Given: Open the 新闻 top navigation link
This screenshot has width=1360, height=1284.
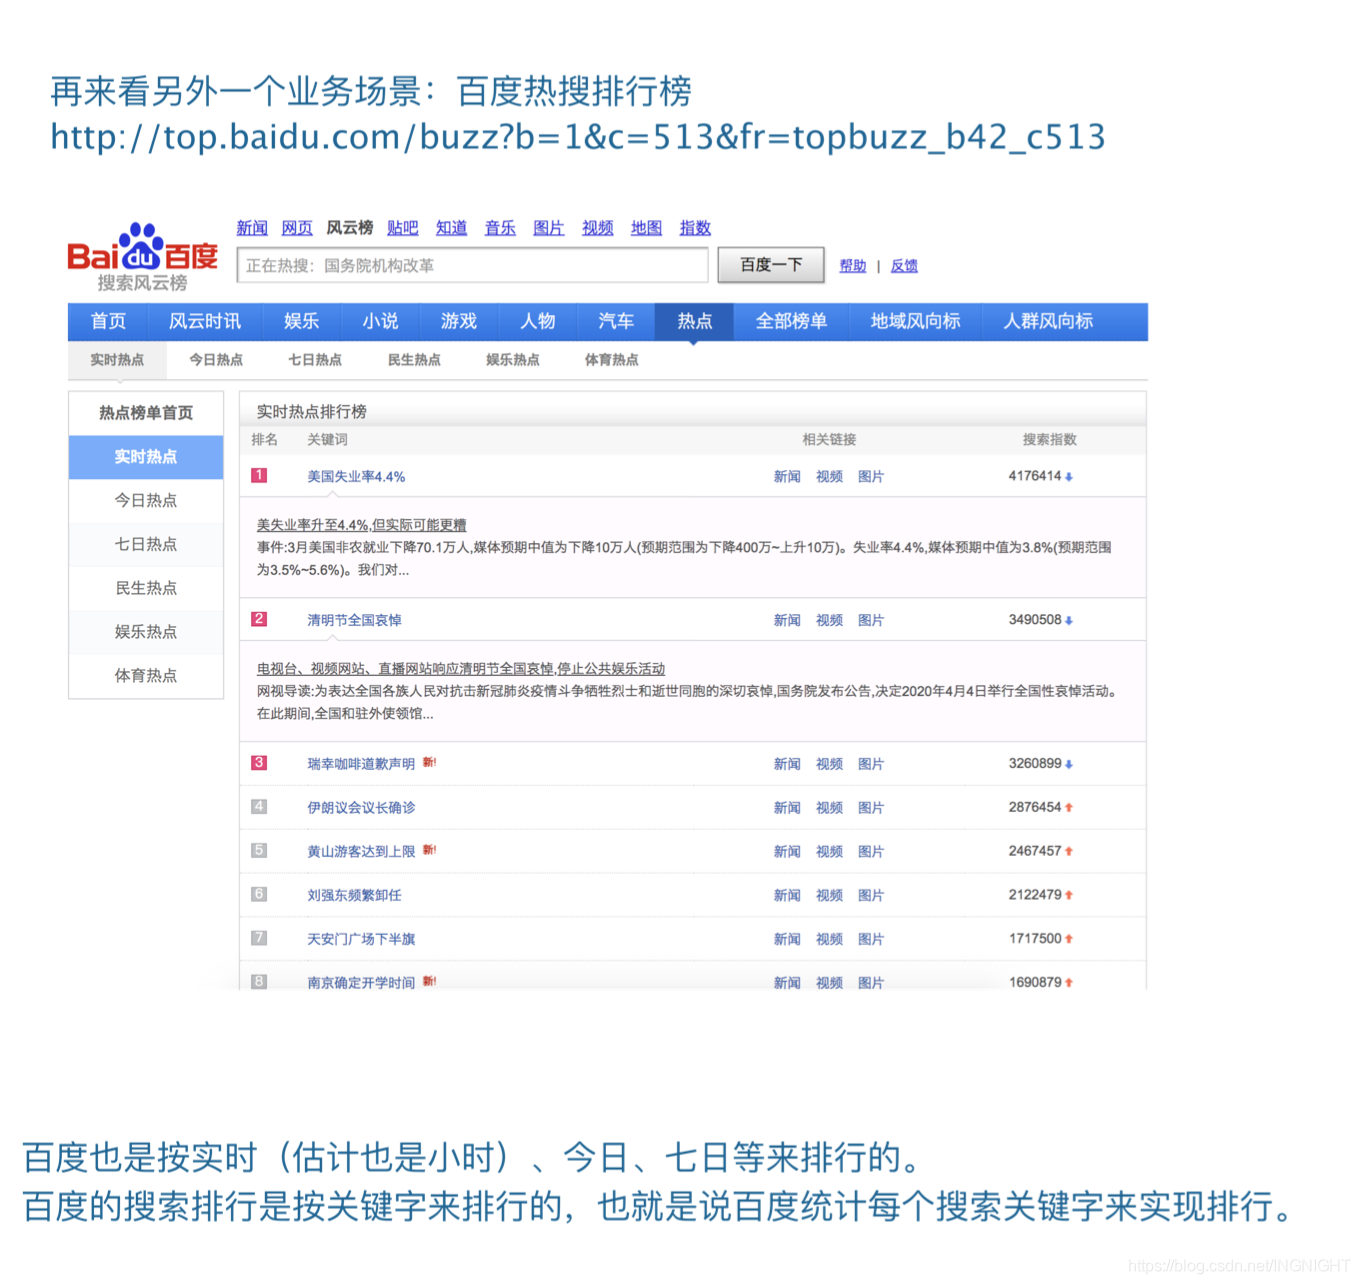Looking at the screenshot, I should pyautogui.click(x=252, y=228).
